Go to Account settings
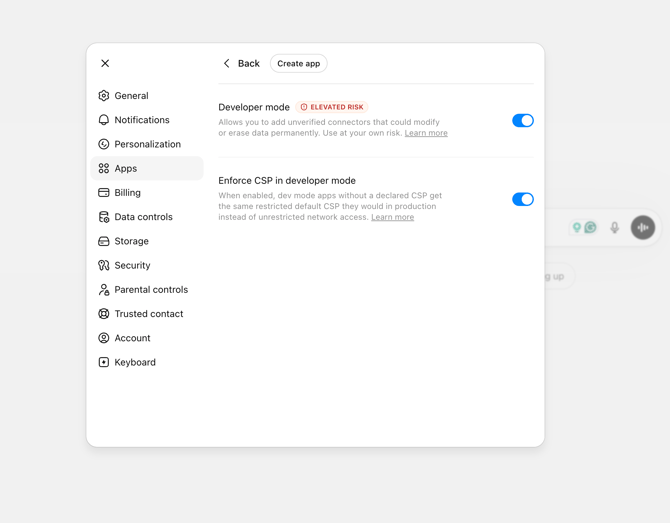This screenshot has width=670, height=523. coord(147,338)
